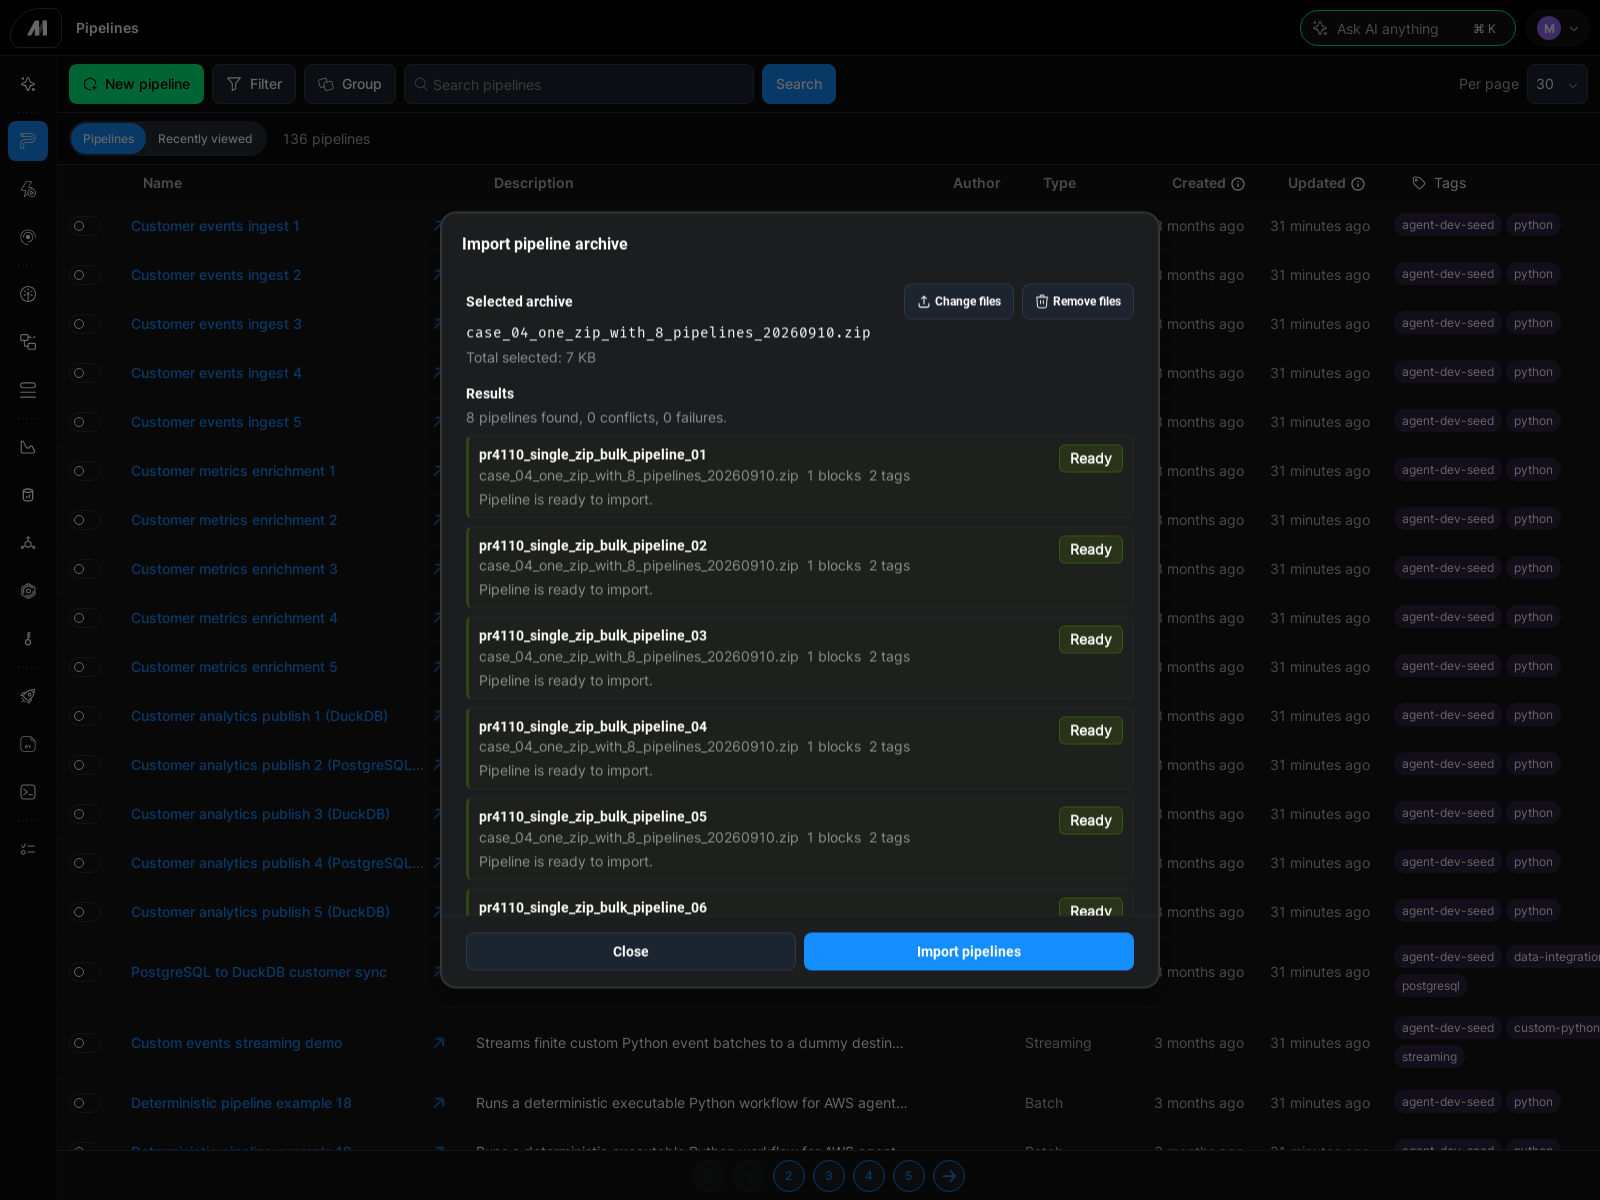The image size is (1600, 1200).
Task: Open the database cylinder sidebar icon
Action: pyautogui.click(x=28, y=495)
